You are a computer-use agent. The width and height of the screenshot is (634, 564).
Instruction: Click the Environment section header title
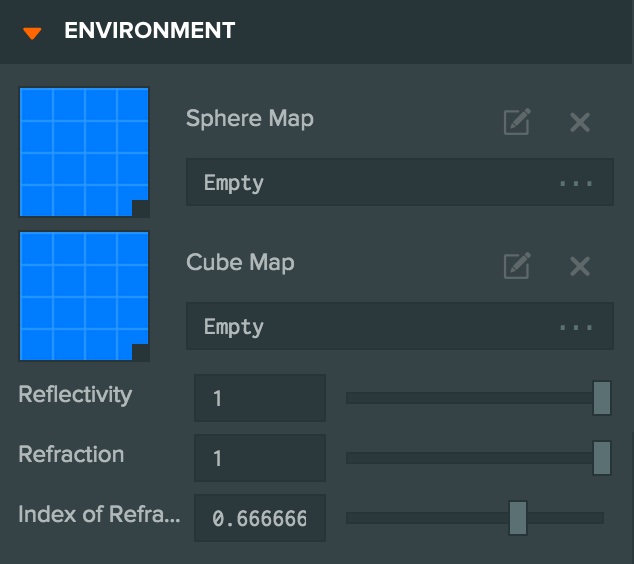tap(149, 31)
